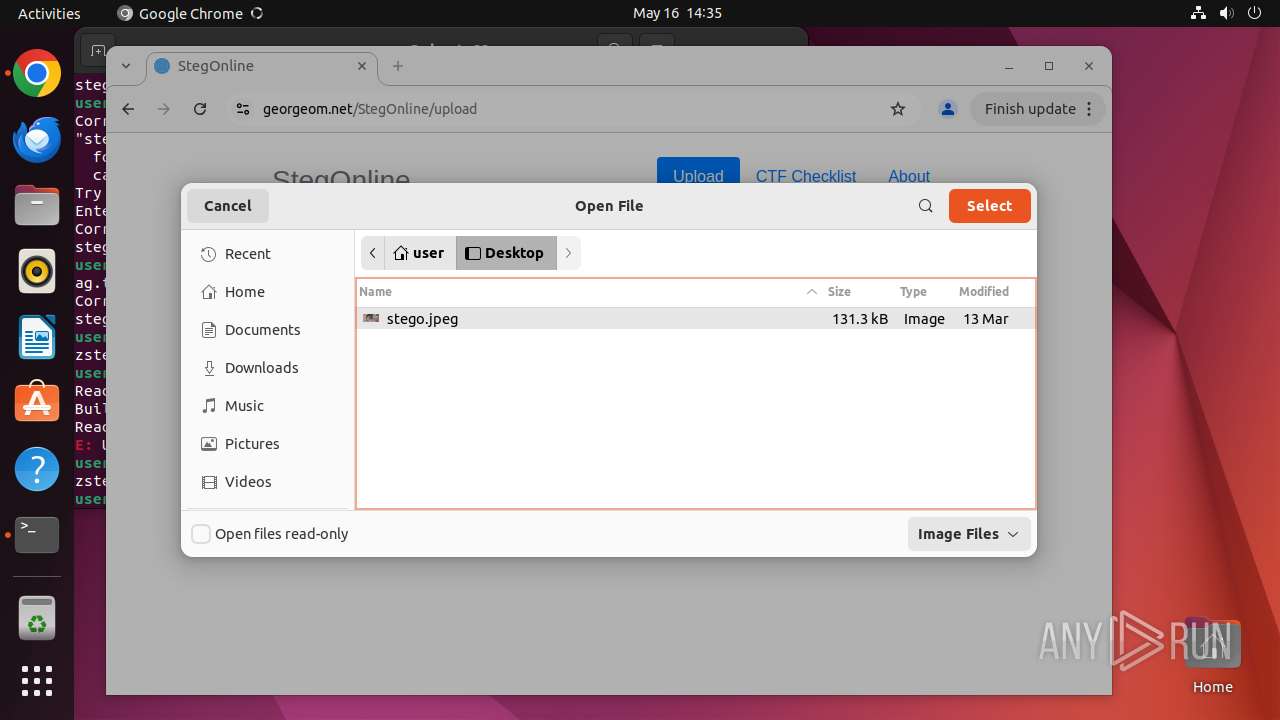Open Ubuntu Software store icon
The image size is (1280, 720).
tap(37, 402)
